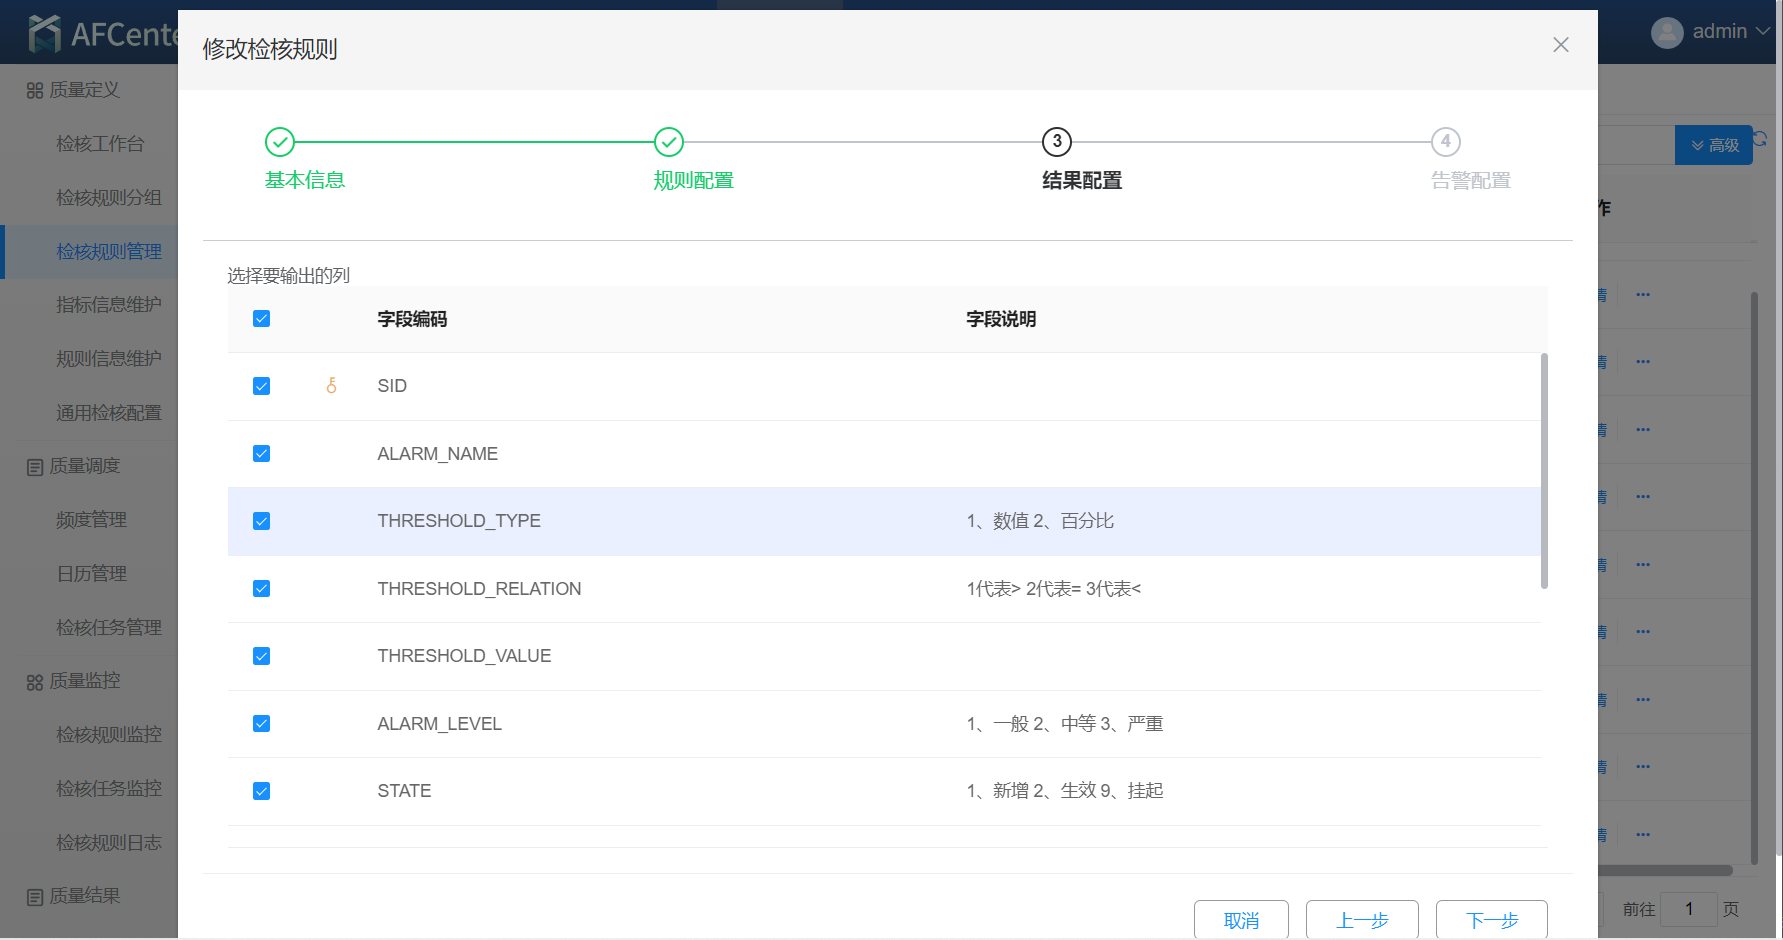Click the completed 基本信息 step circle

click(x=280, y=142)
